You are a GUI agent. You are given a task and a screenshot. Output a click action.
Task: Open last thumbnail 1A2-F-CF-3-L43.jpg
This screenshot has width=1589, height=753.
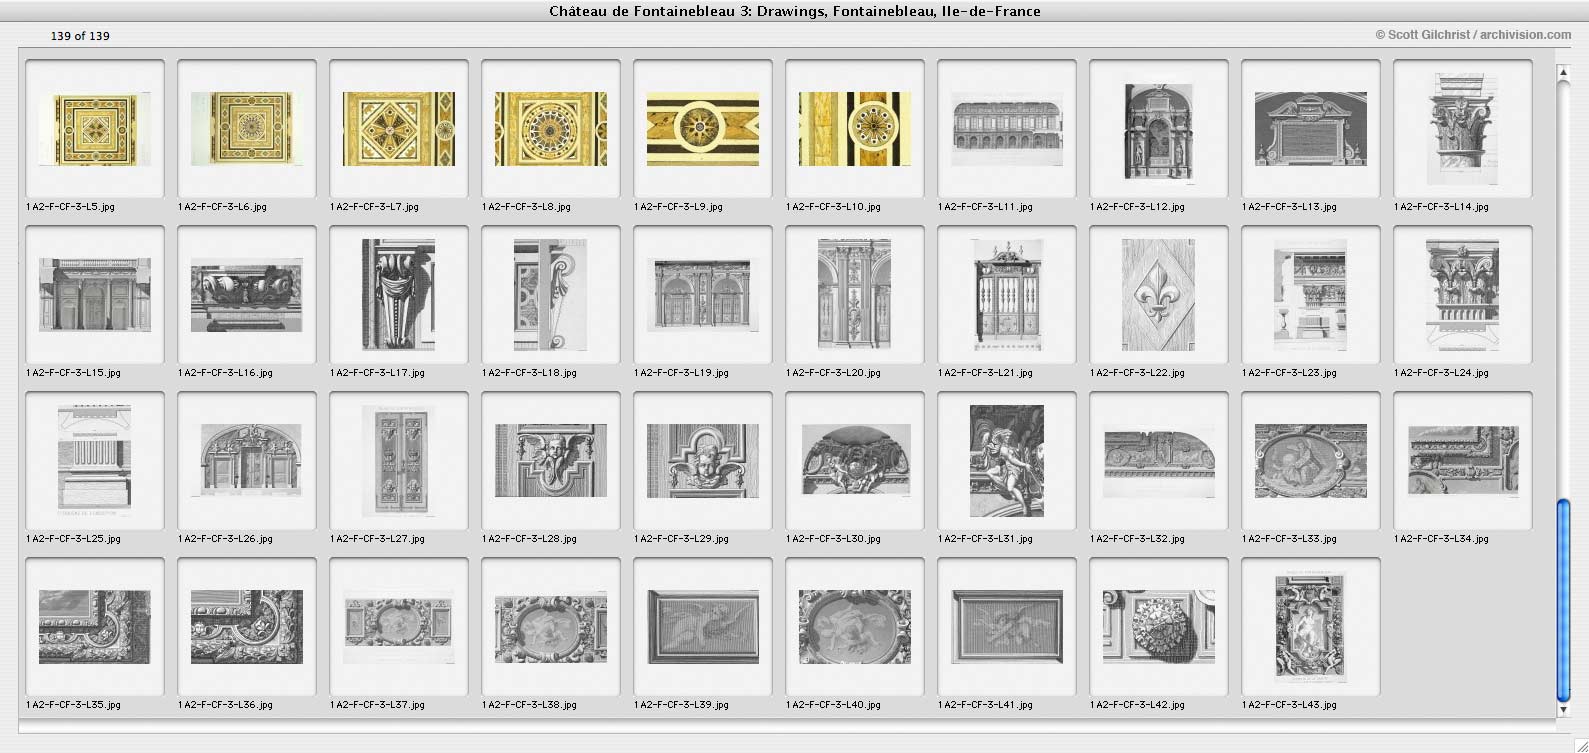(1311, 628)
